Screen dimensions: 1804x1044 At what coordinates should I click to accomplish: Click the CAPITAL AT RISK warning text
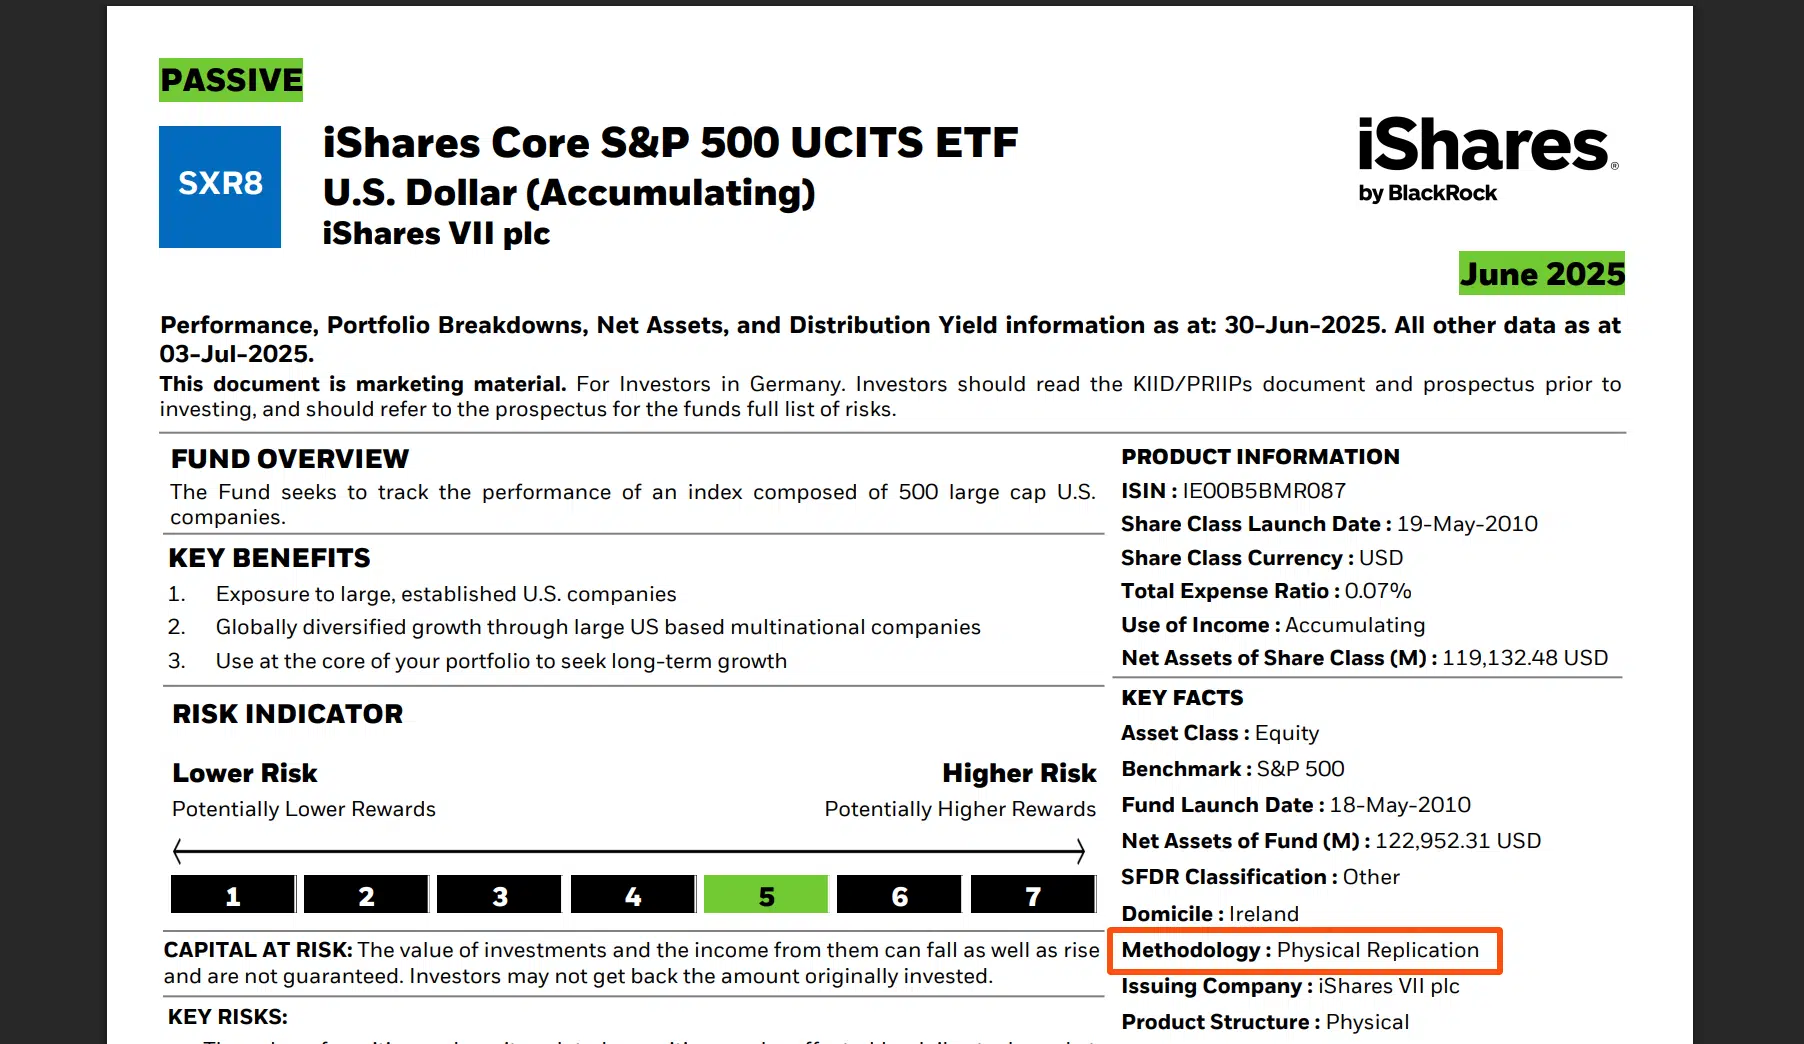[x=631, y=963]
